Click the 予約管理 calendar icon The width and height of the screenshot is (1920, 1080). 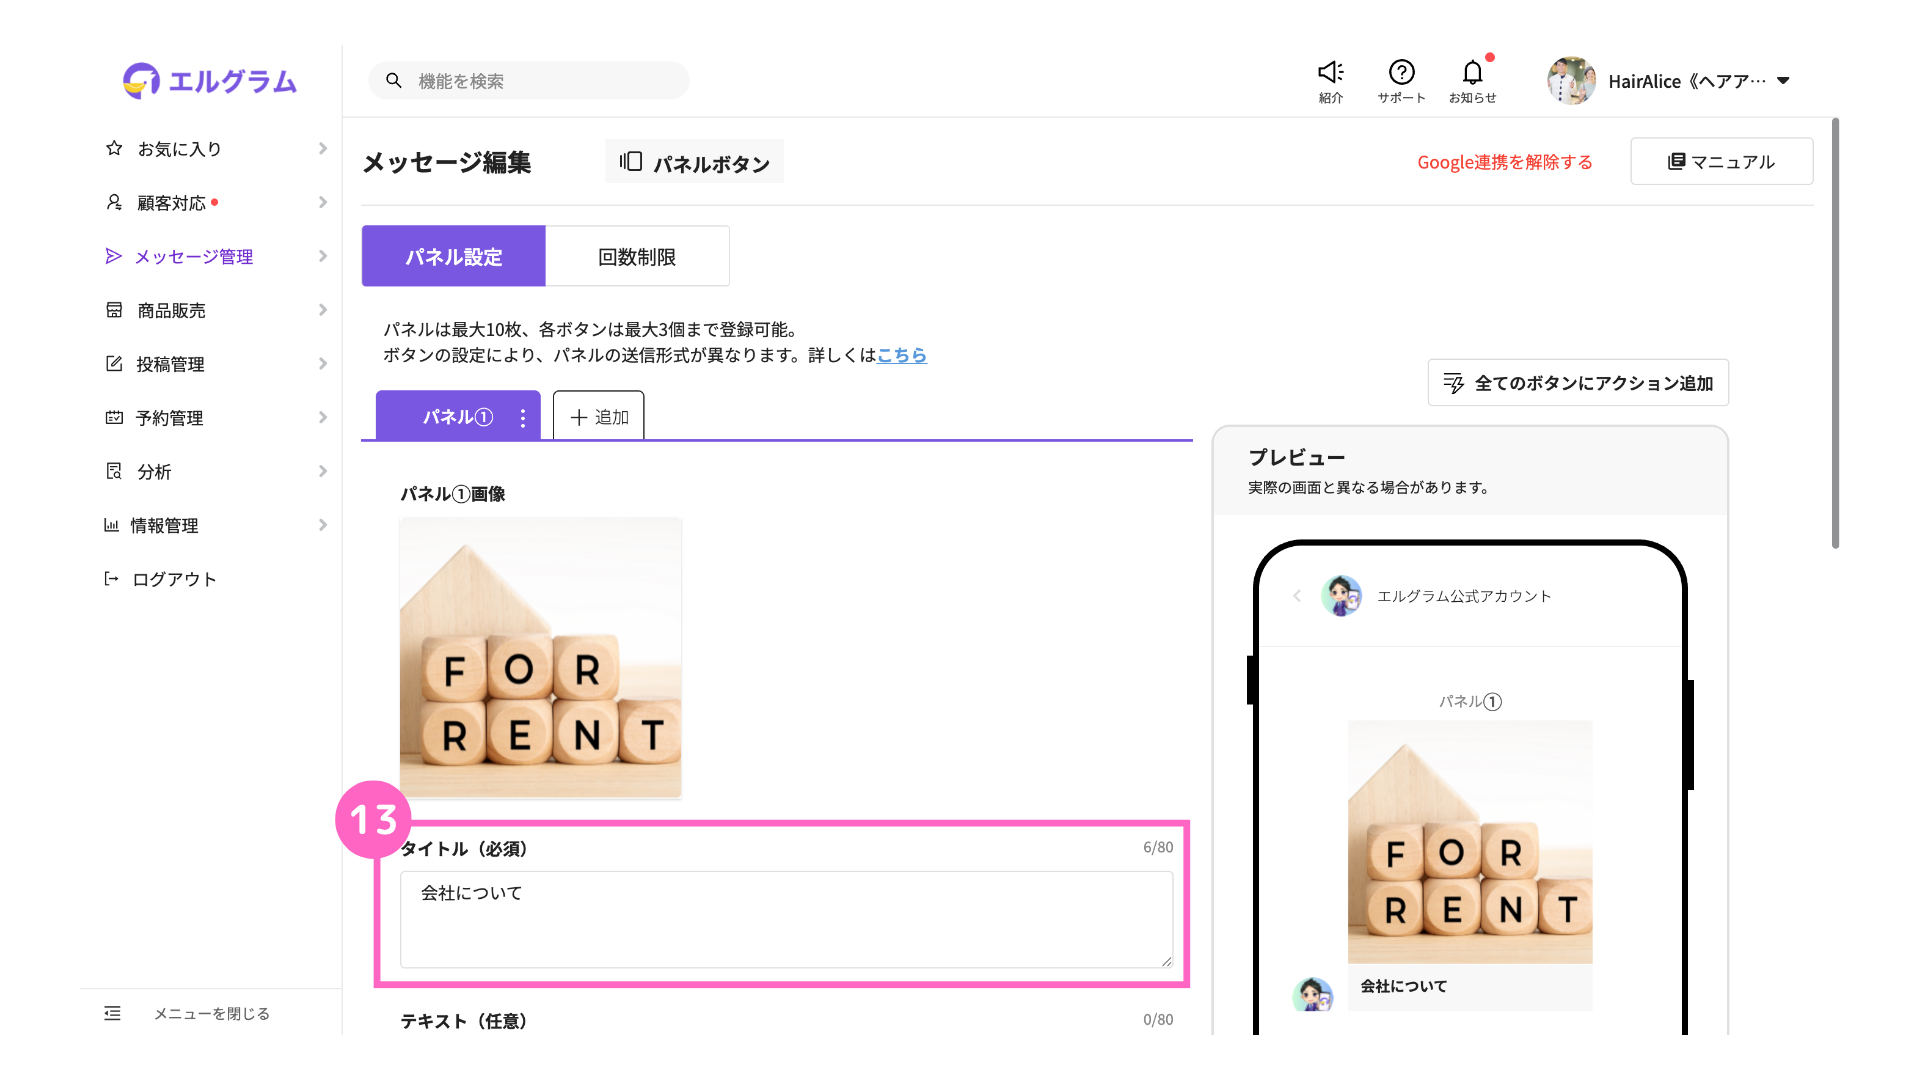[x=114, y=417]
